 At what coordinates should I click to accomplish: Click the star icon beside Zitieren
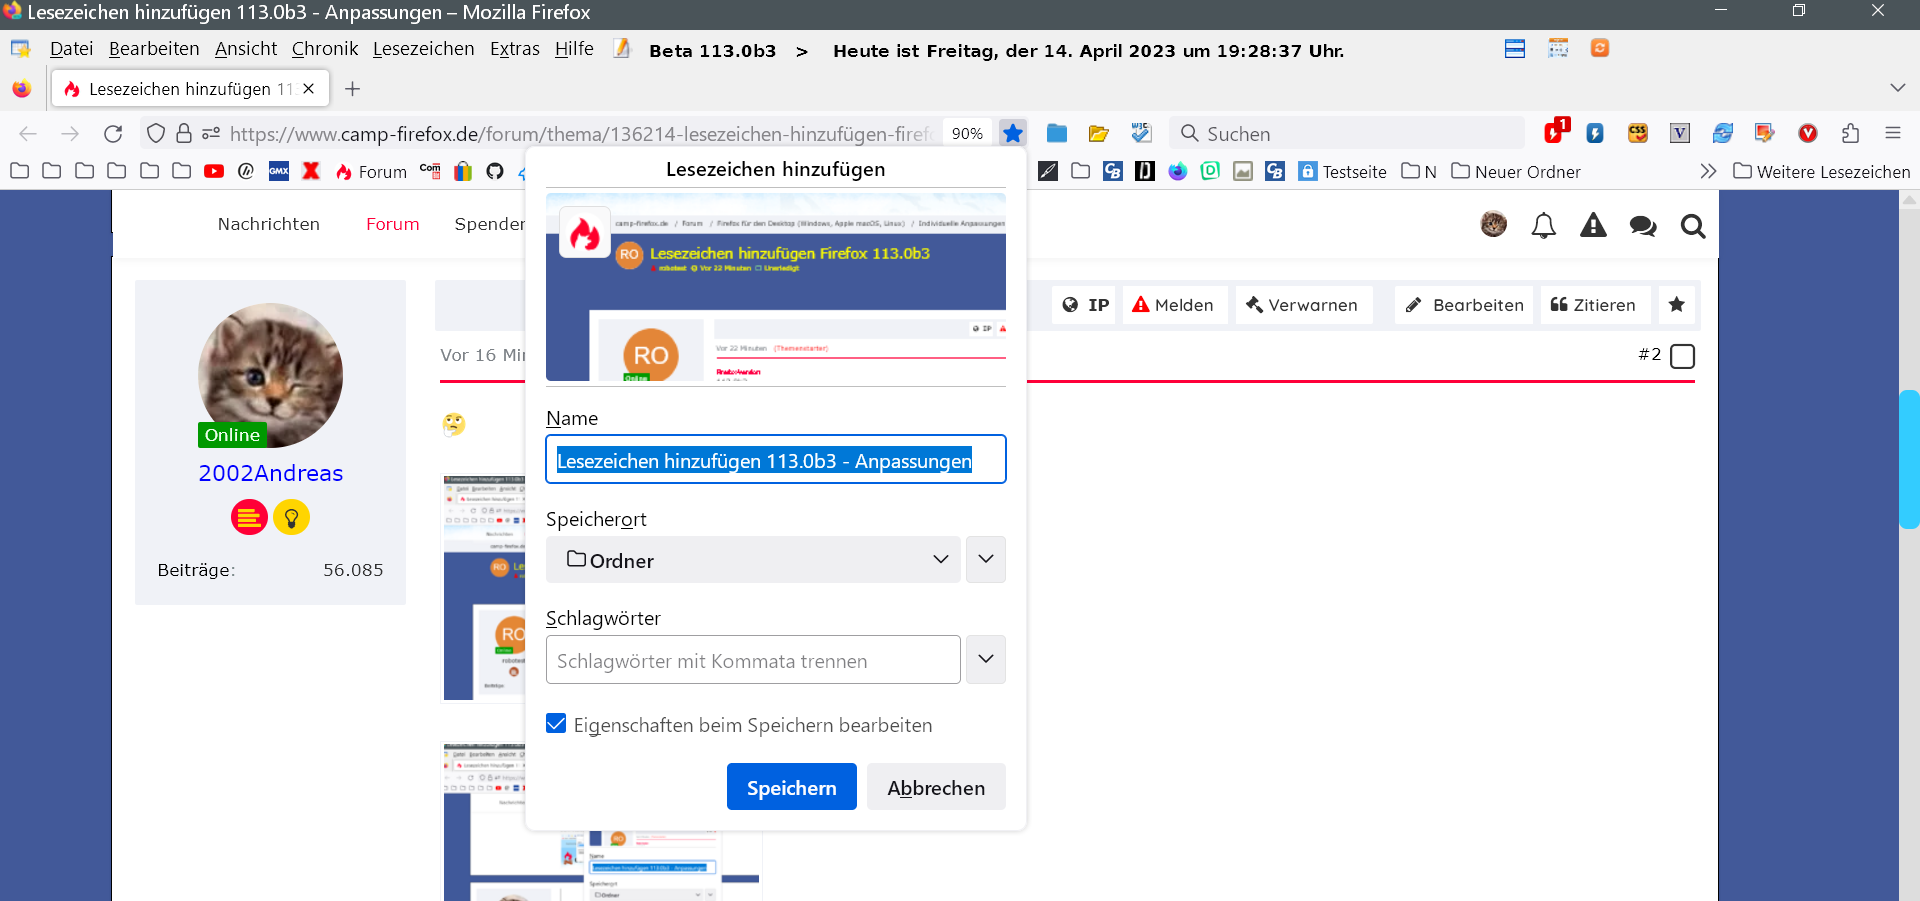1677,305
